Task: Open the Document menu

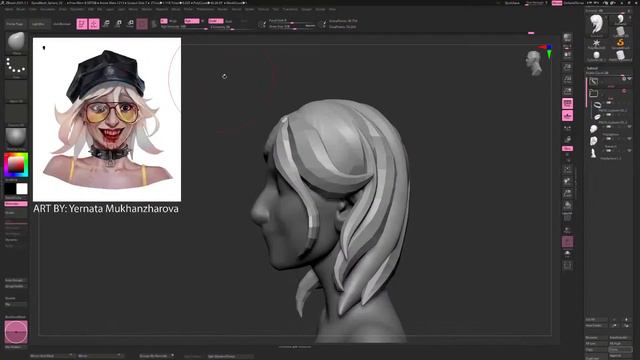Action: (48, 9)
